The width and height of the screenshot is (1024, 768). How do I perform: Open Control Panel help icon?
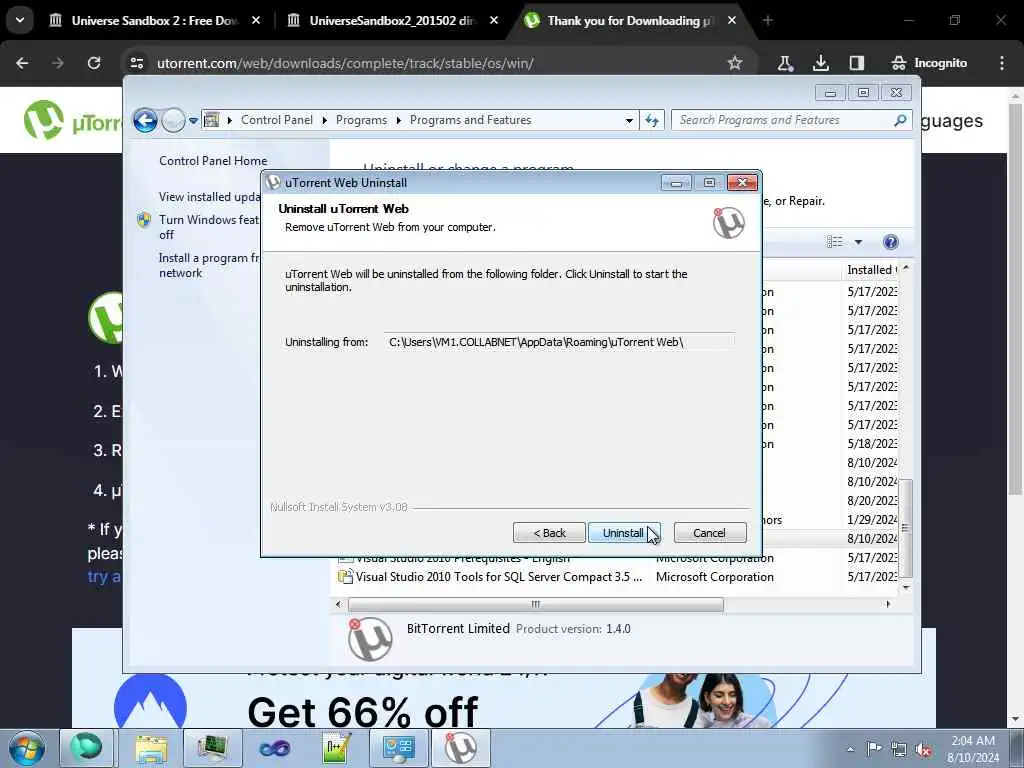(890, 242)
